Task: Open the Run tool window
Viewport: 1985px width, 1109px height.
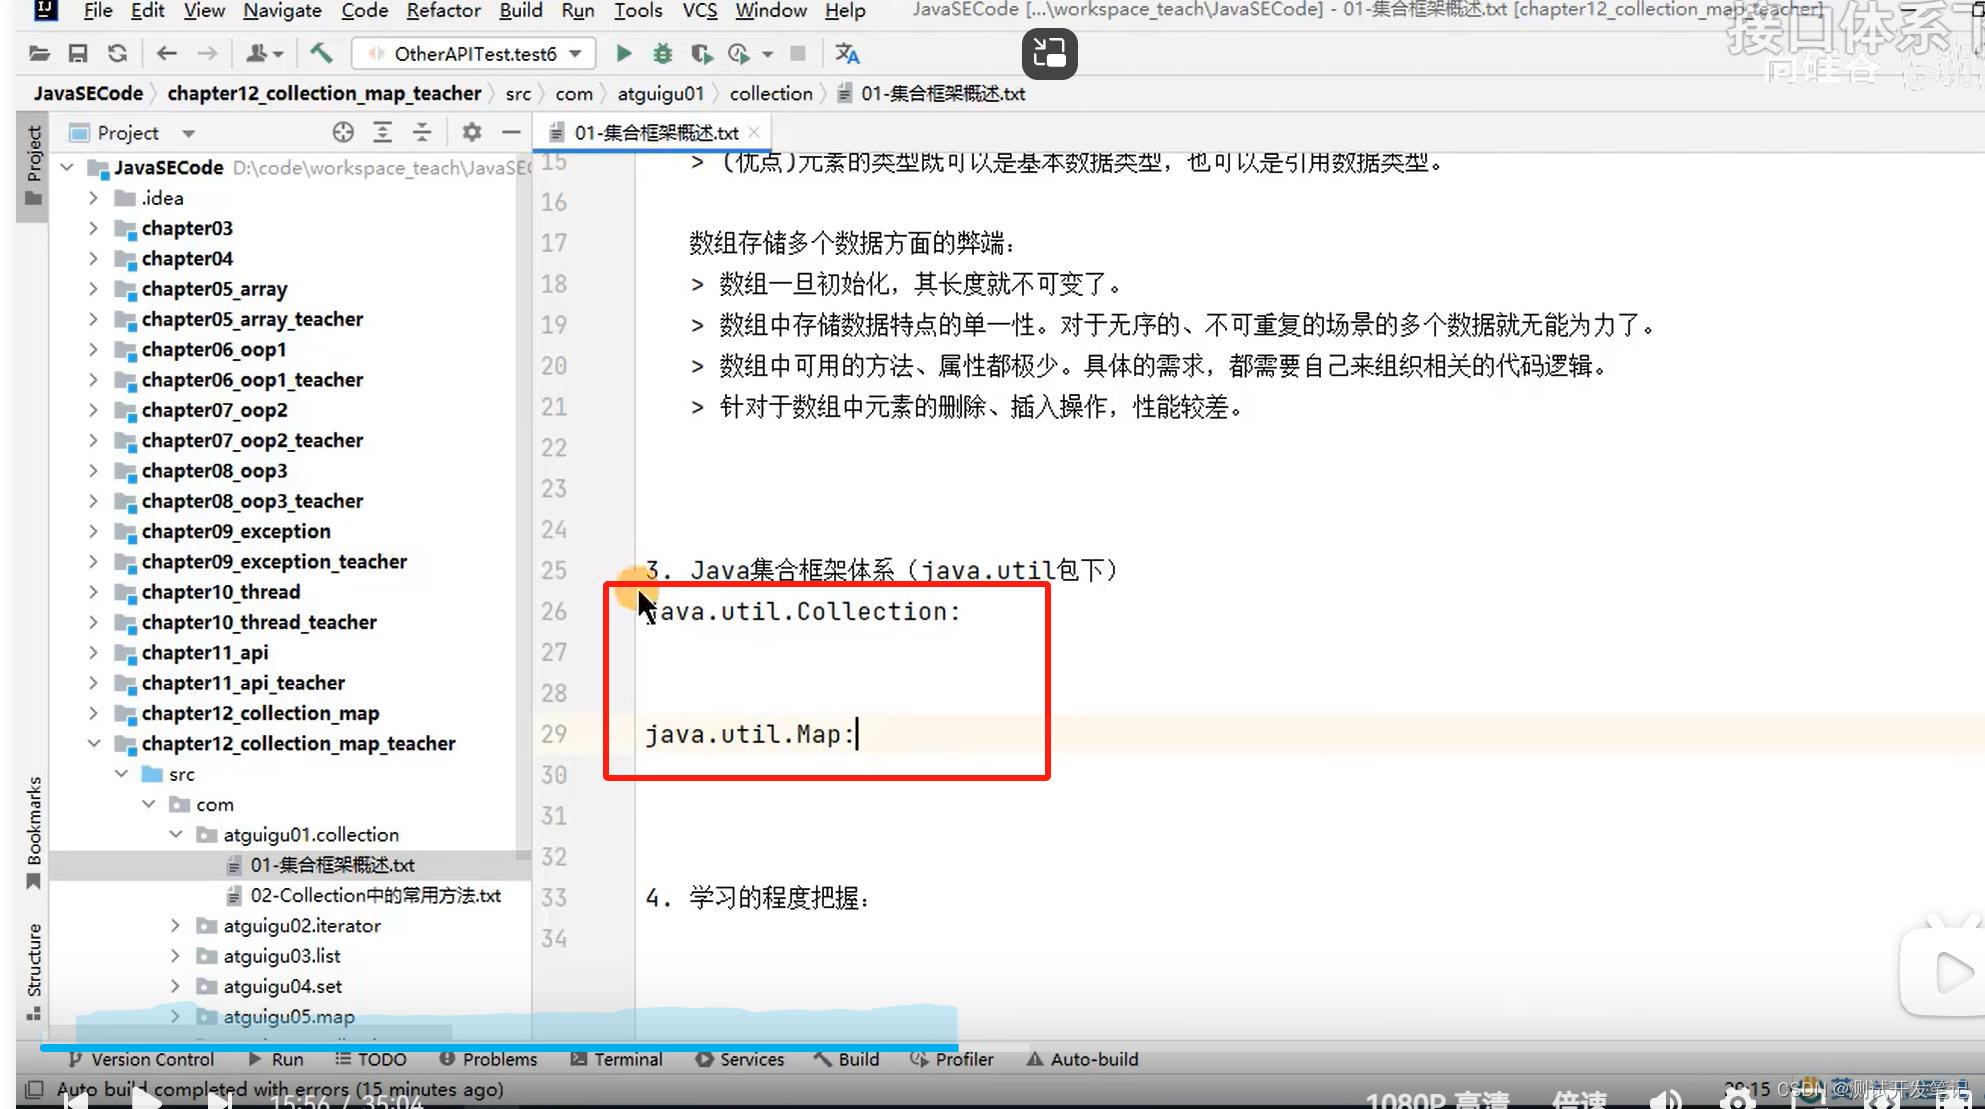Action: 276,1059
